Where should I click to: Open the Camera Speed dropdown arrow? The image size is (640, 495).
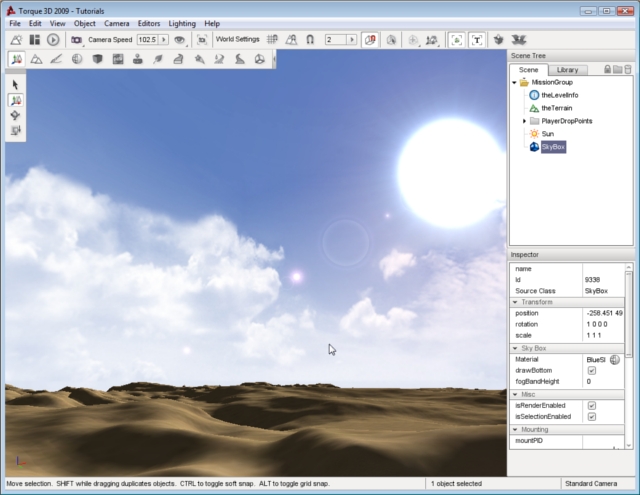tap(165, 39)
